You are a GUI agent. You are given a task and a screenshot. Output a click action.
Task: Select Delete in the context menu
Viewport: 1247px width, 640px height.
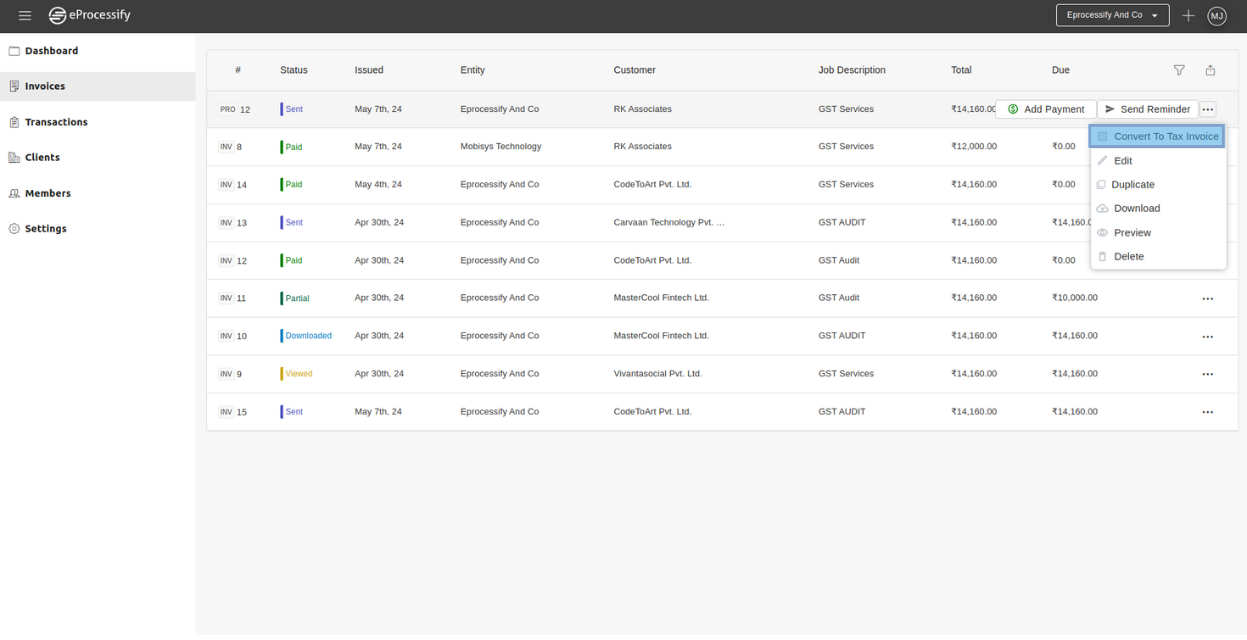(x=1128, y=257)
